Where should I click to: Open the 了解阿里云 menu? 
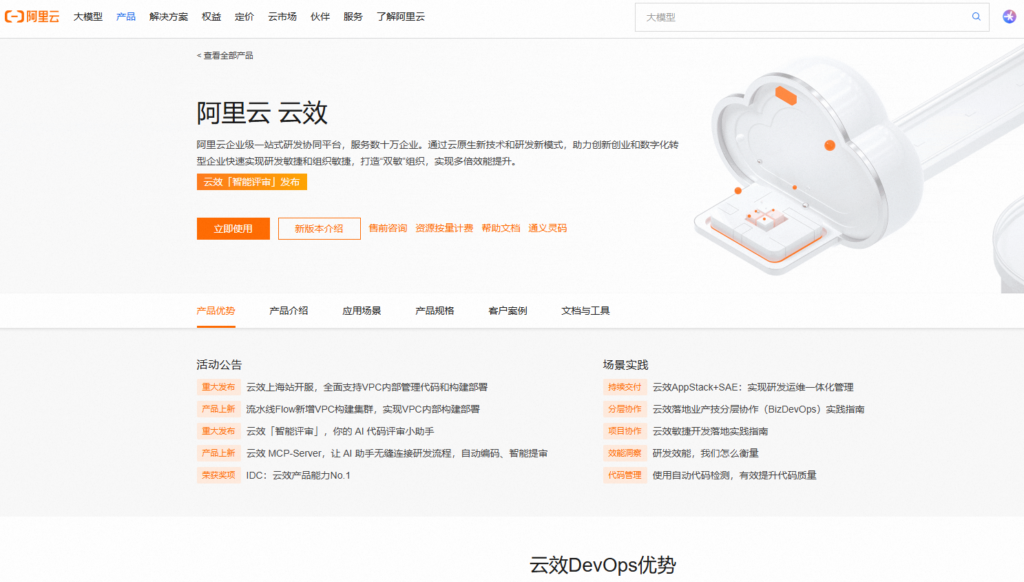pyautogui.click(x=400, y=17)
